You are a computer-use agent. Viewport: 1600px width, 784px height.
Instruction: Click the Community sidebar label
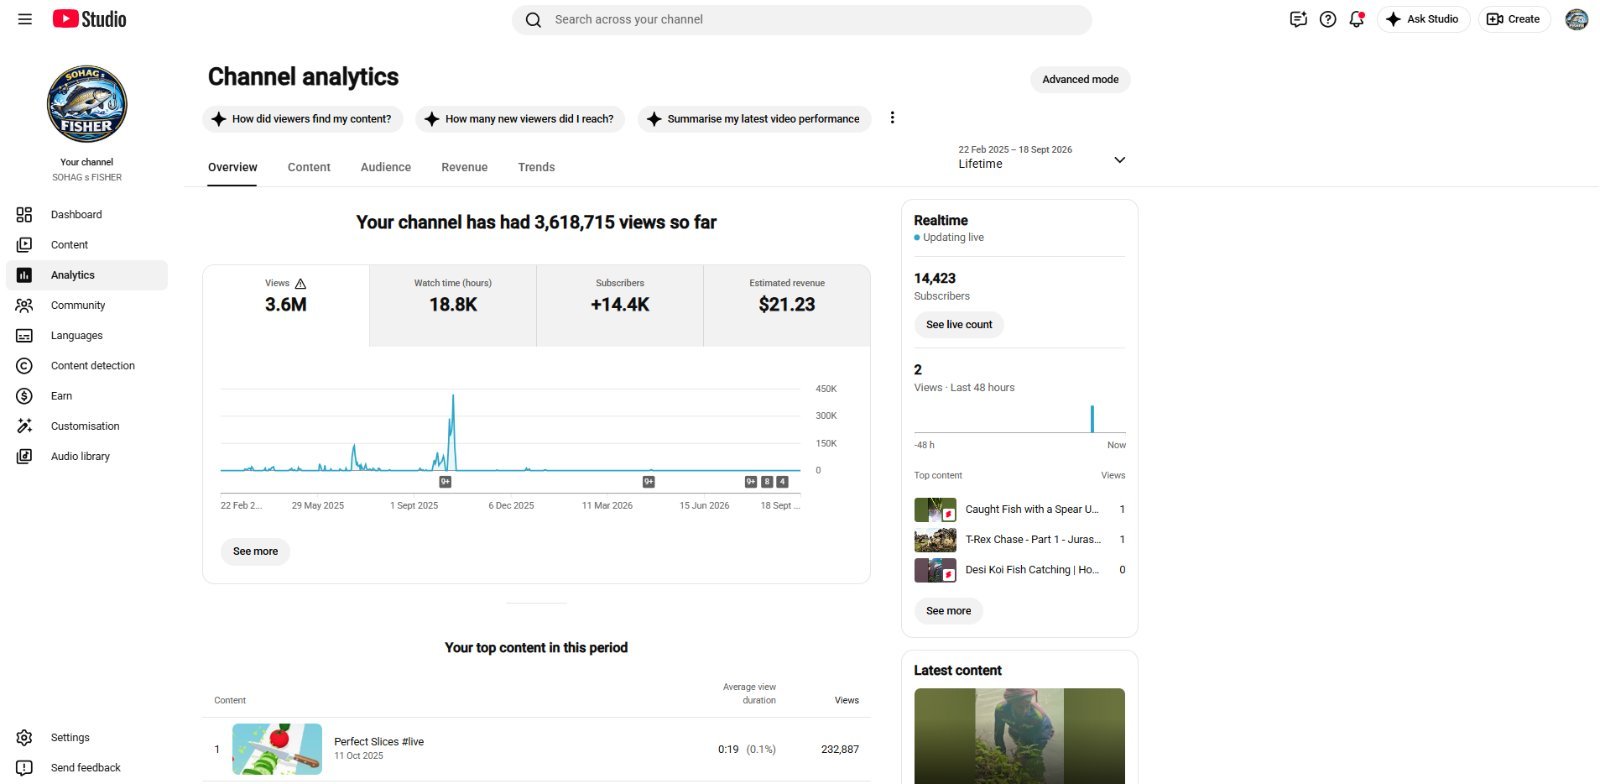[x=78, y=306]
